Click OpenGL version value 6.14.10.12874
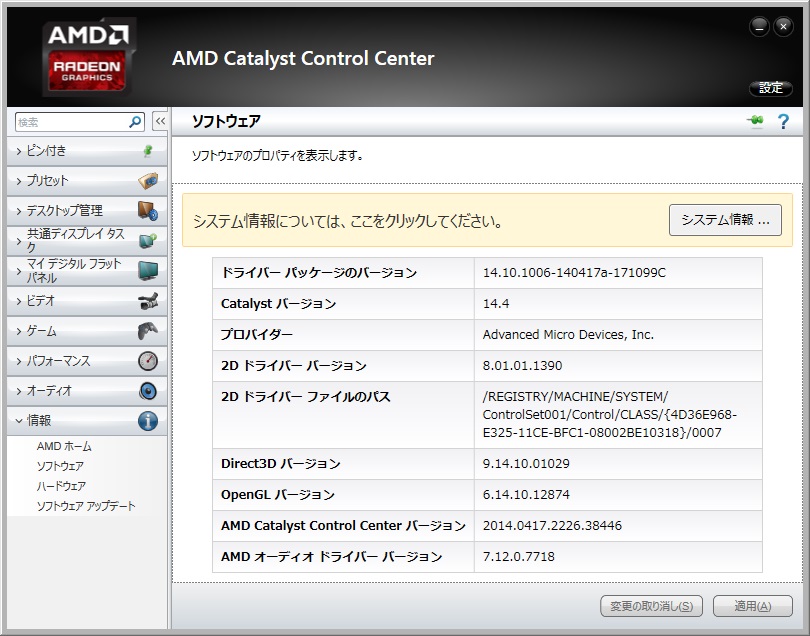The height and width of the screenshot is (636, 810). (526, 494)
